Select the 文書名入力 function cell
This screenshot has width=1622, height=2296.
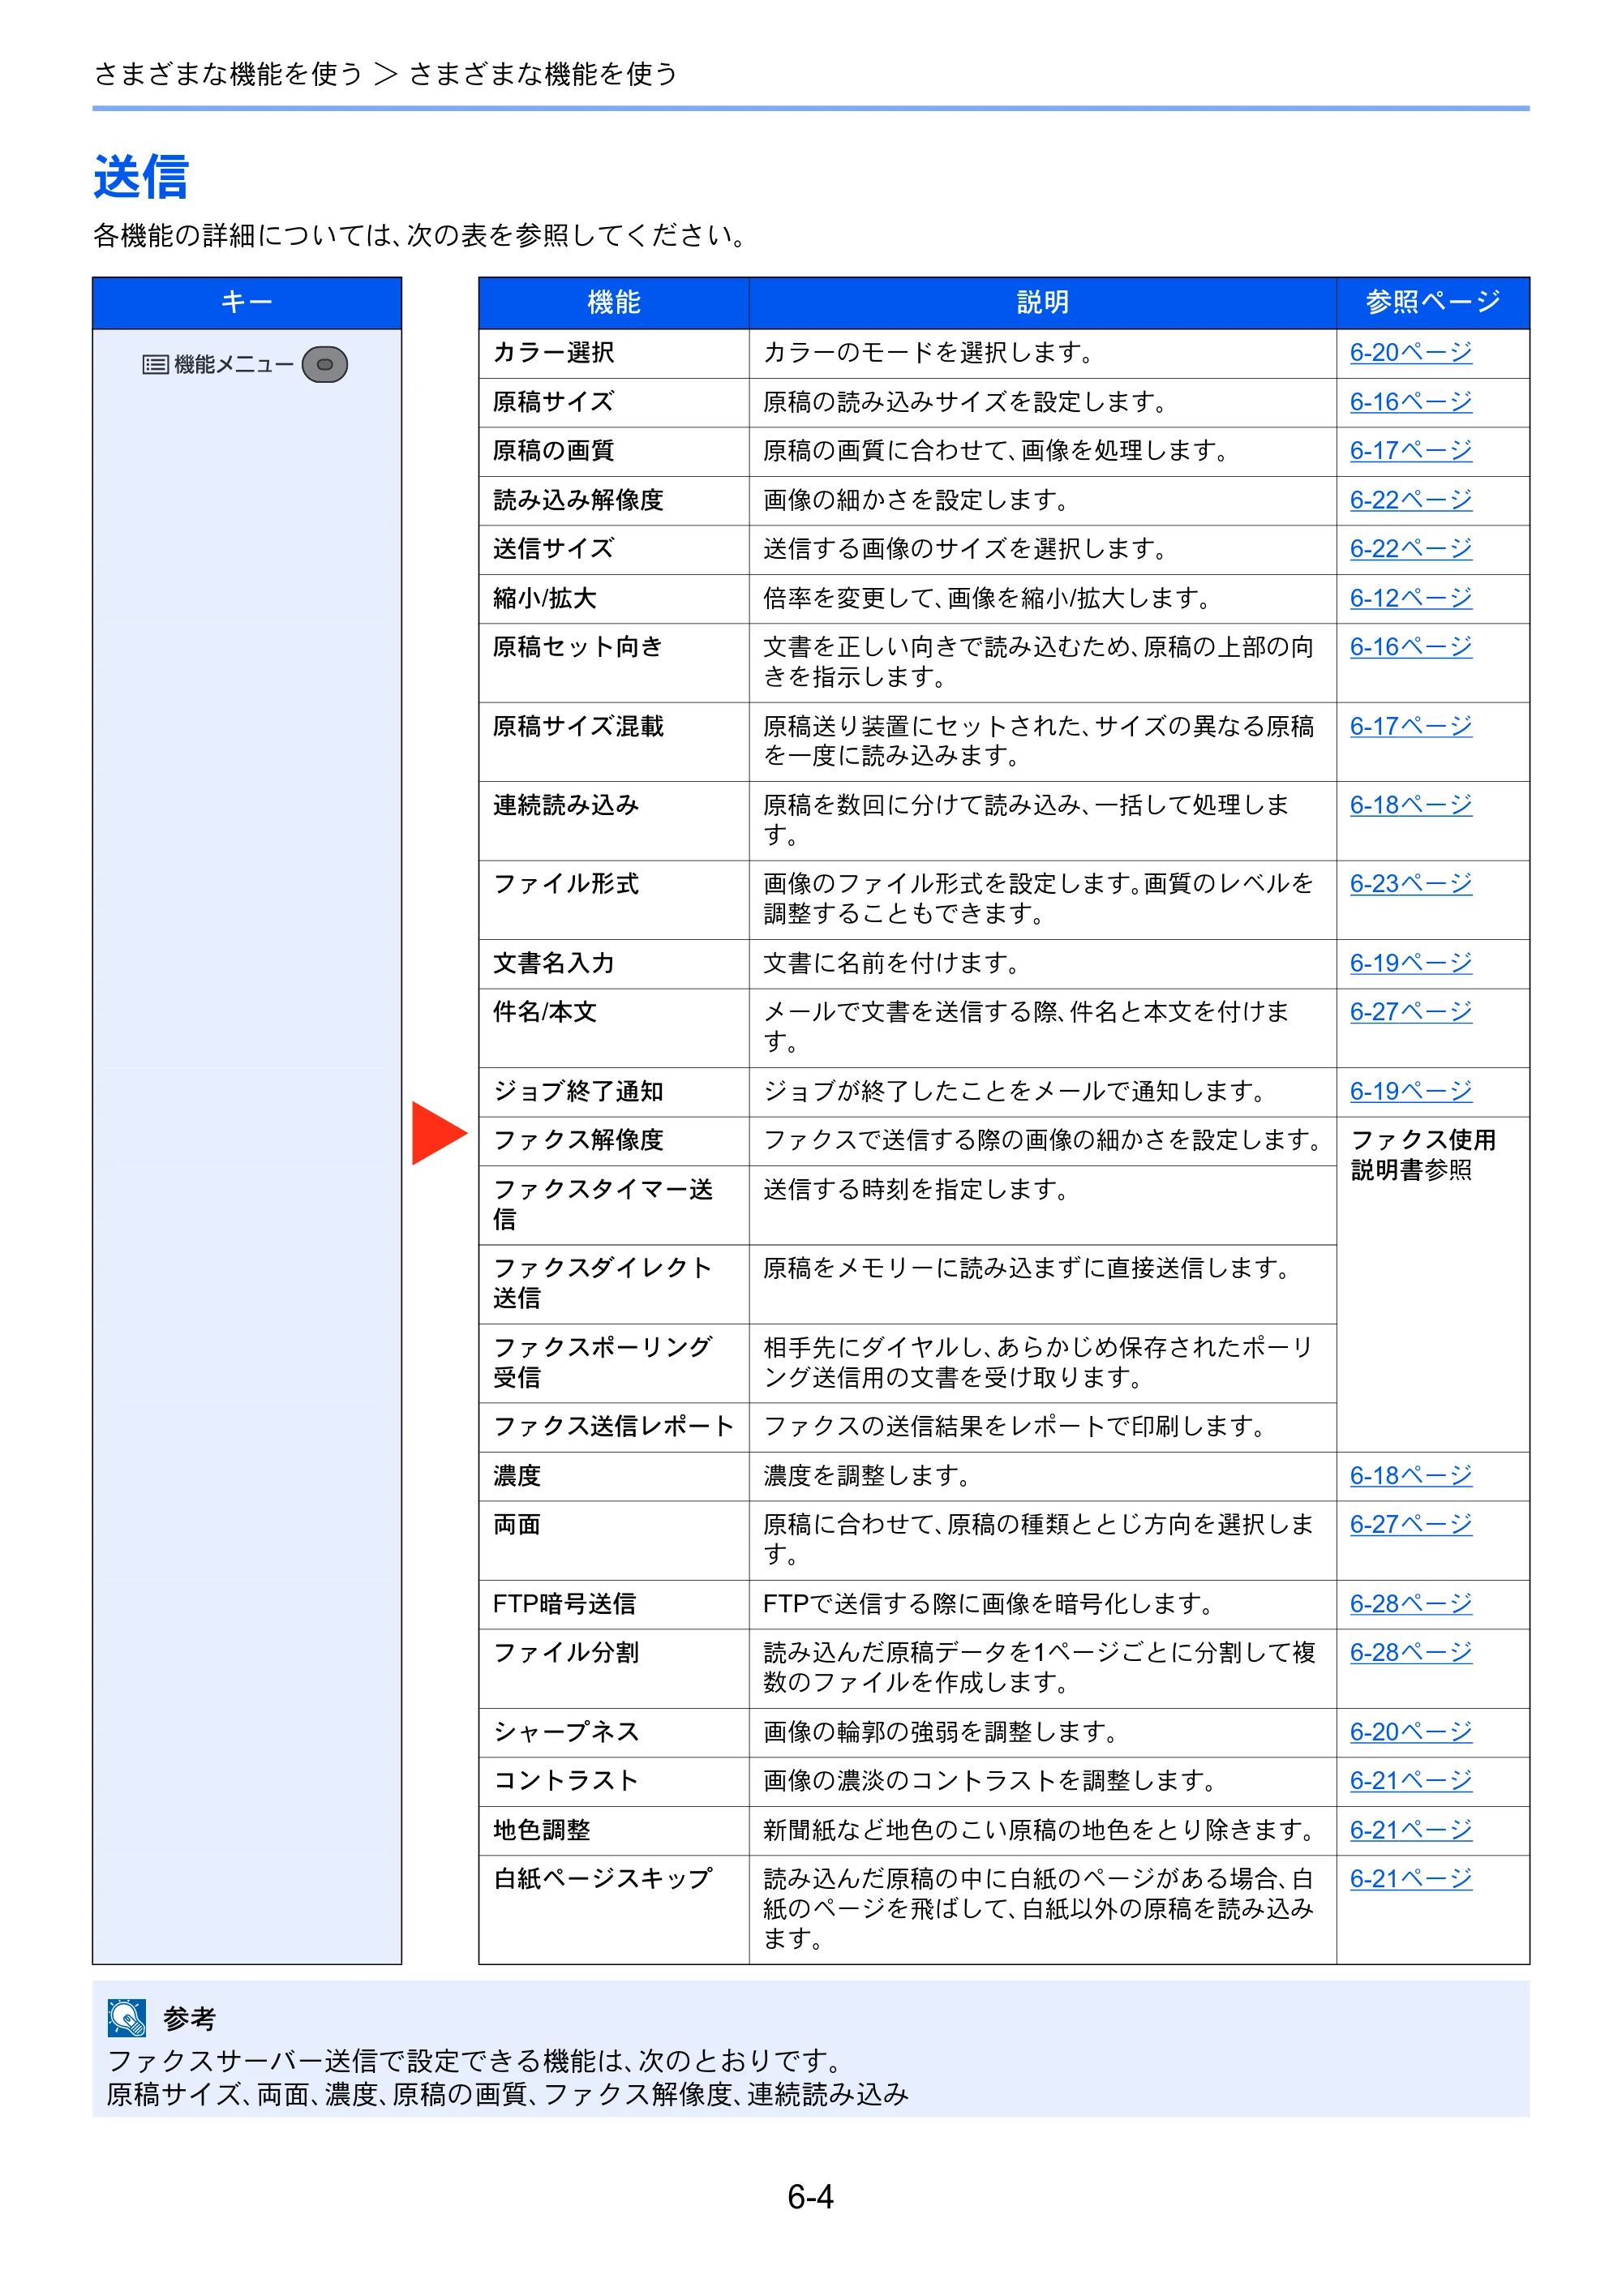point(614,963)
